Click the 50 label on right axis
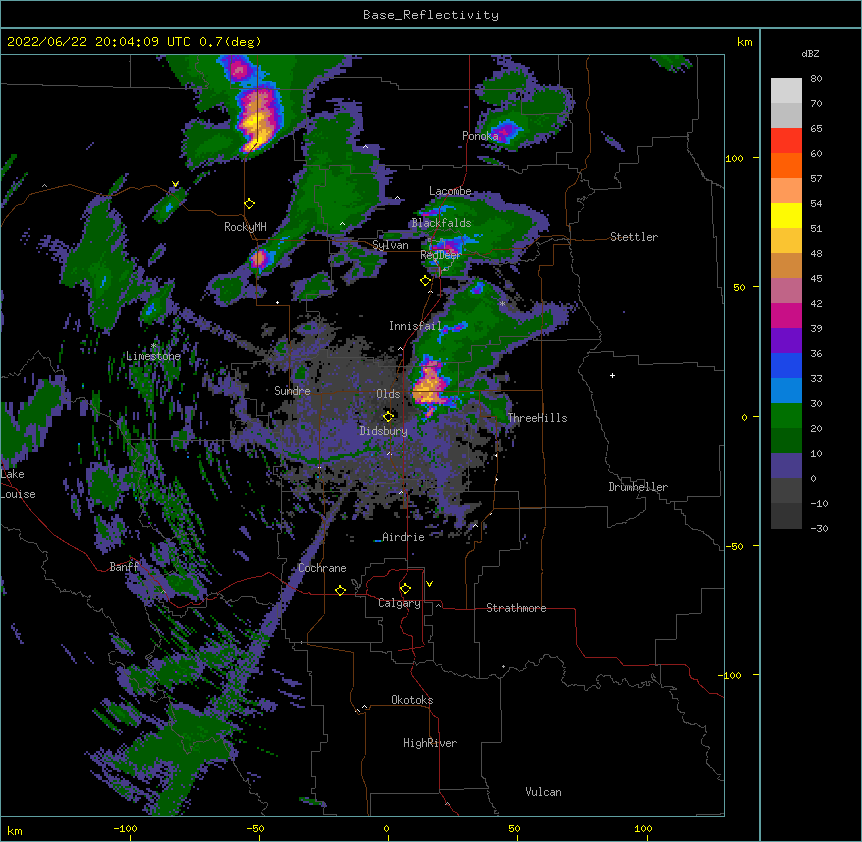862x842 pixels. pyautogui.click(x=739, y=287)
